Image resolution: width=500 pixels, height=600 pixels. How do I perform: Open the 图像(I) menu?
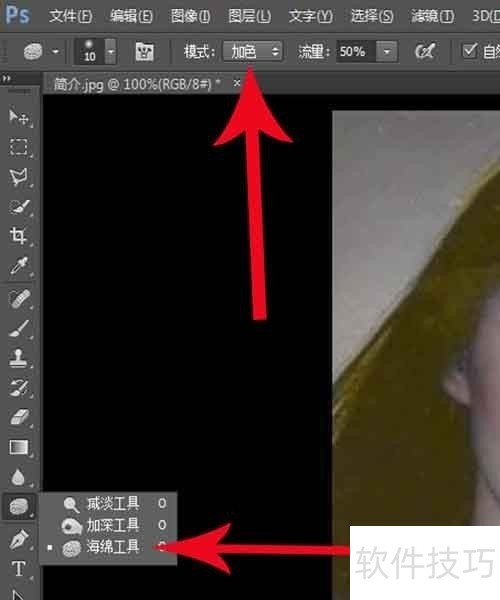click(x=190, y=16)
